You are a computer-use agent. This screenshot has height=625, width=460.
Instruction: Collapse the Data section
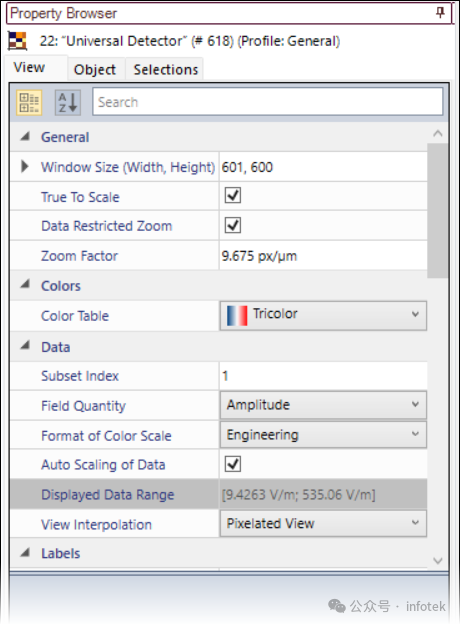click(25, 345)
